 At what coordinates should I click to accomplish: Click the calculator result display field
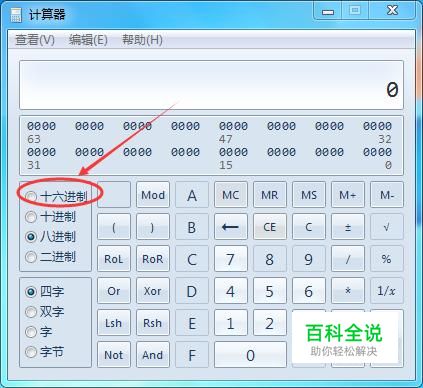coord(211,85)
